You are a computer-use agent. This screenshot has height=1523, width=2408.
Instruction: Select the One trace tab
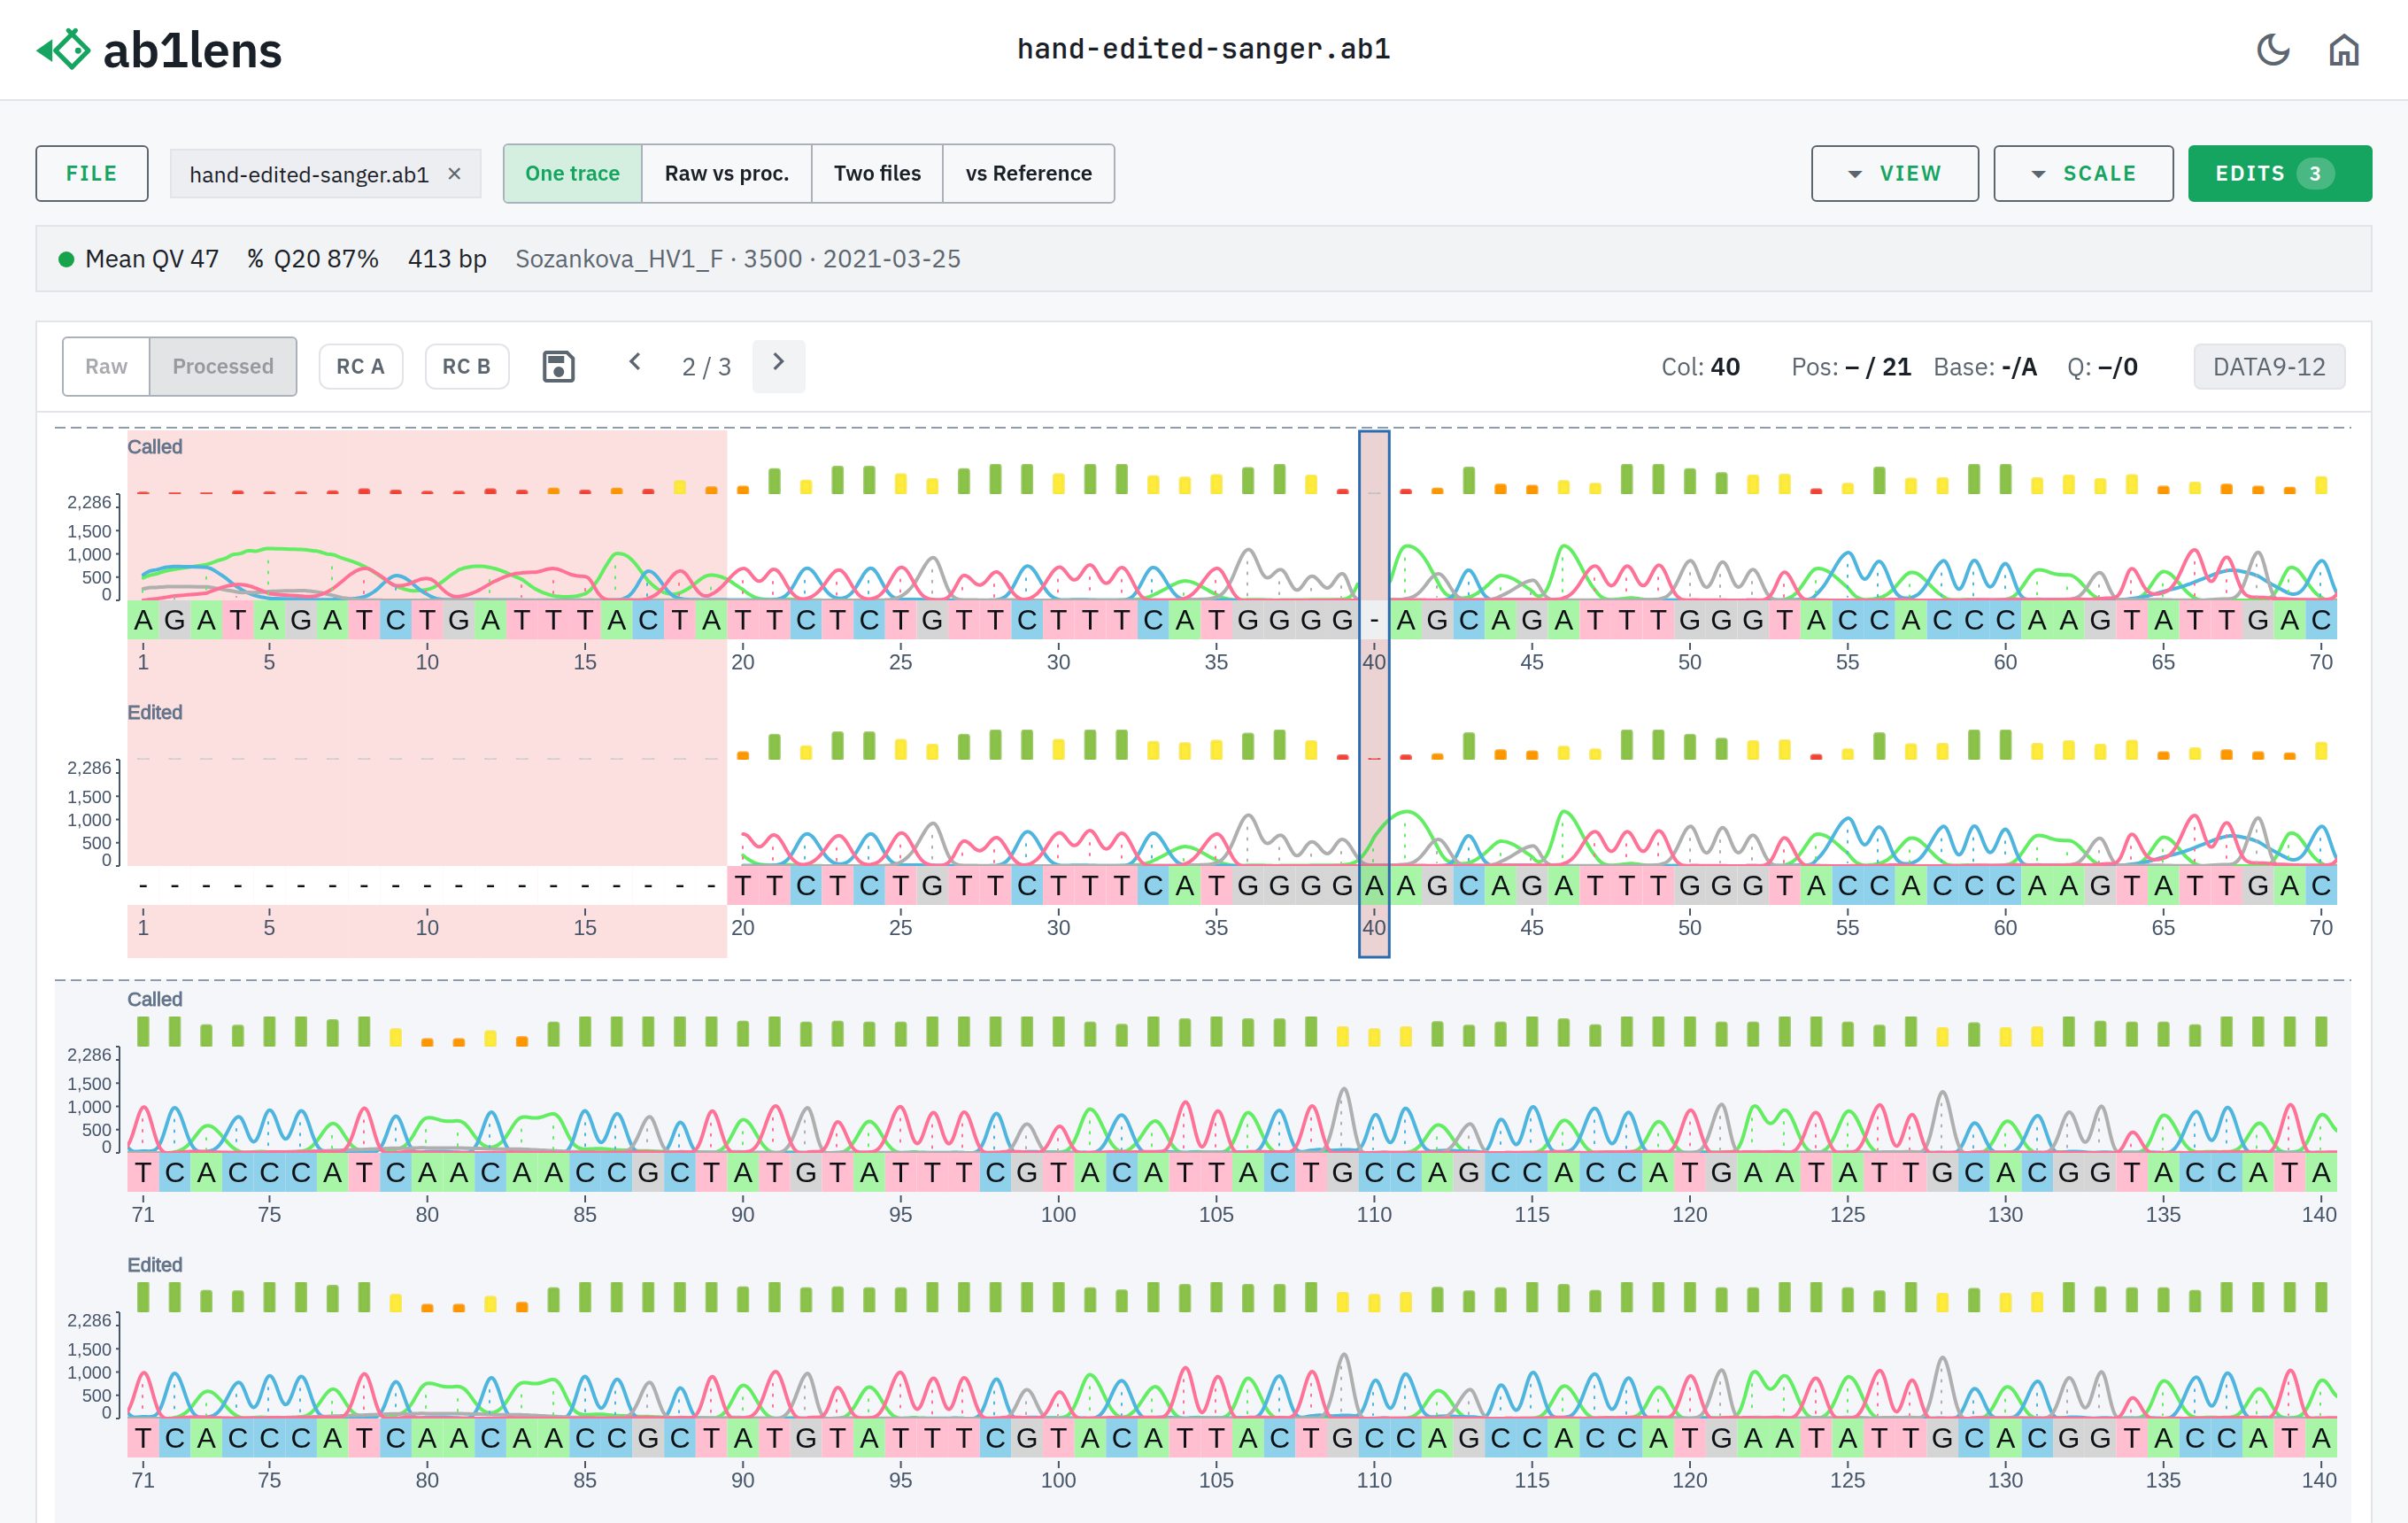click(x=572, y=173)
